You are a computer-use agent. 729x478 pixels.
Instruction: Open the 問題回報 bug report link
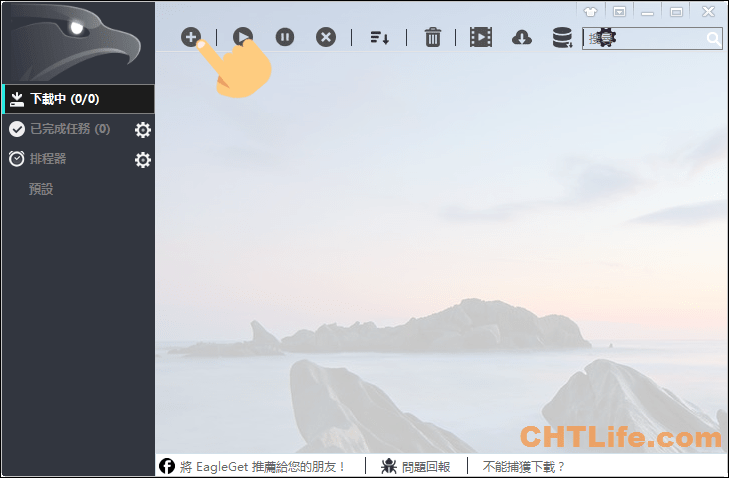click(x=416, y=466)
